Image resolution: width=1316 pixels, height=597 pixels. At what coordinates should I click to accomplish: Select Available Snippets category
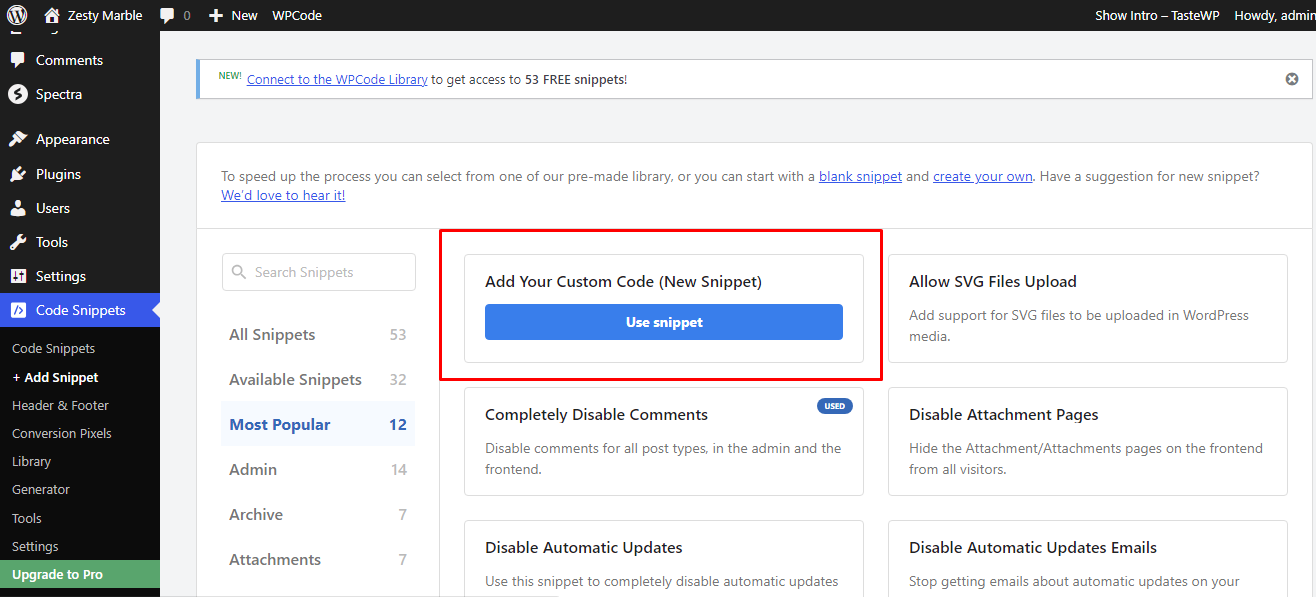318,379
